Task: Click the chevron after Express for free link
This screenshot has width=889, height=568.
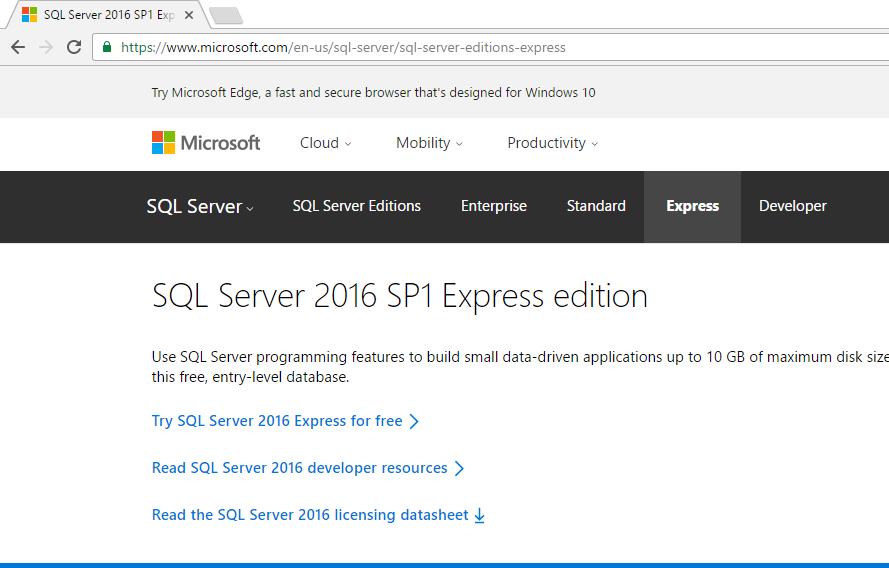Action: 414,421
